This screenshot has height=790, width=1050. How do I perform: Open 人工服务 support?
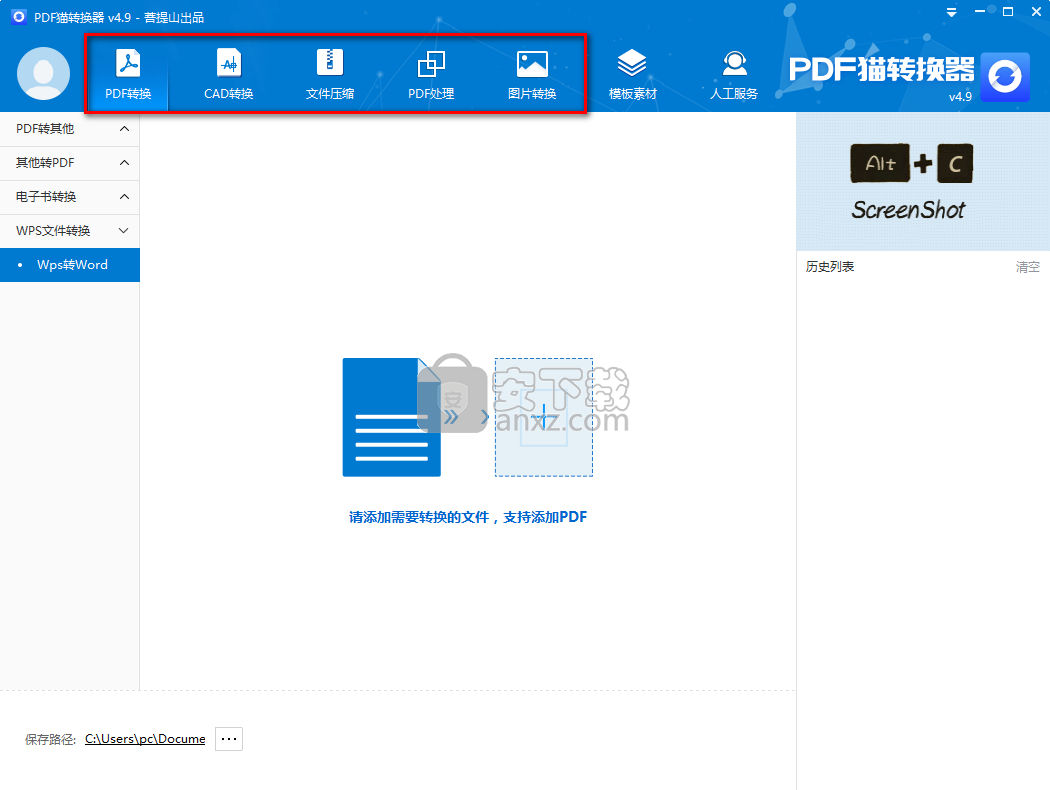pyautogui.click(x=734, y=74)
